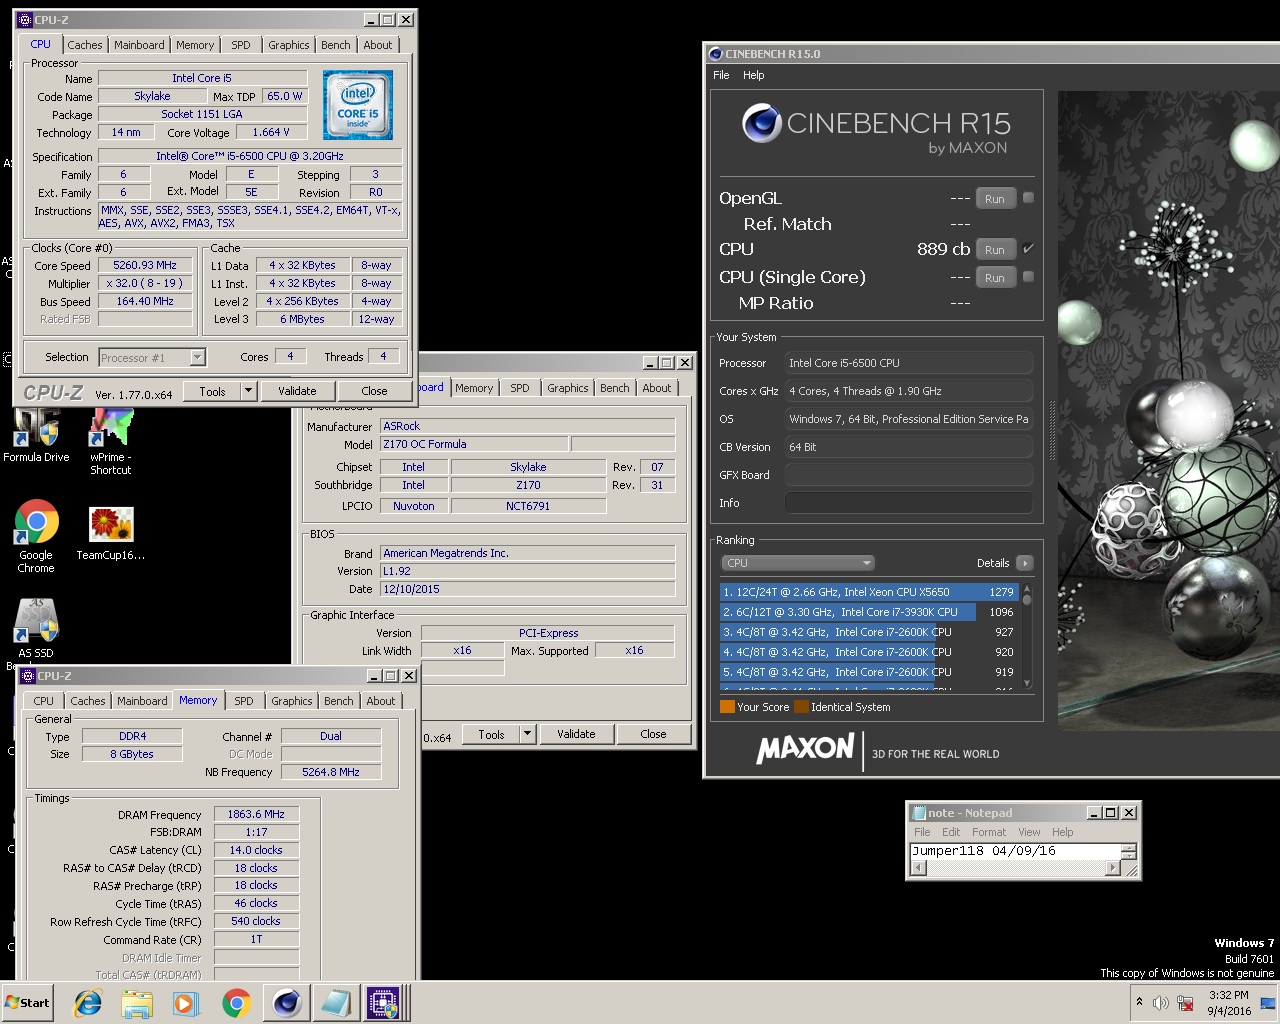The image size is (1280, 1024).
Task: Open the ranking CPU dropdown
Action: (798, 563)
